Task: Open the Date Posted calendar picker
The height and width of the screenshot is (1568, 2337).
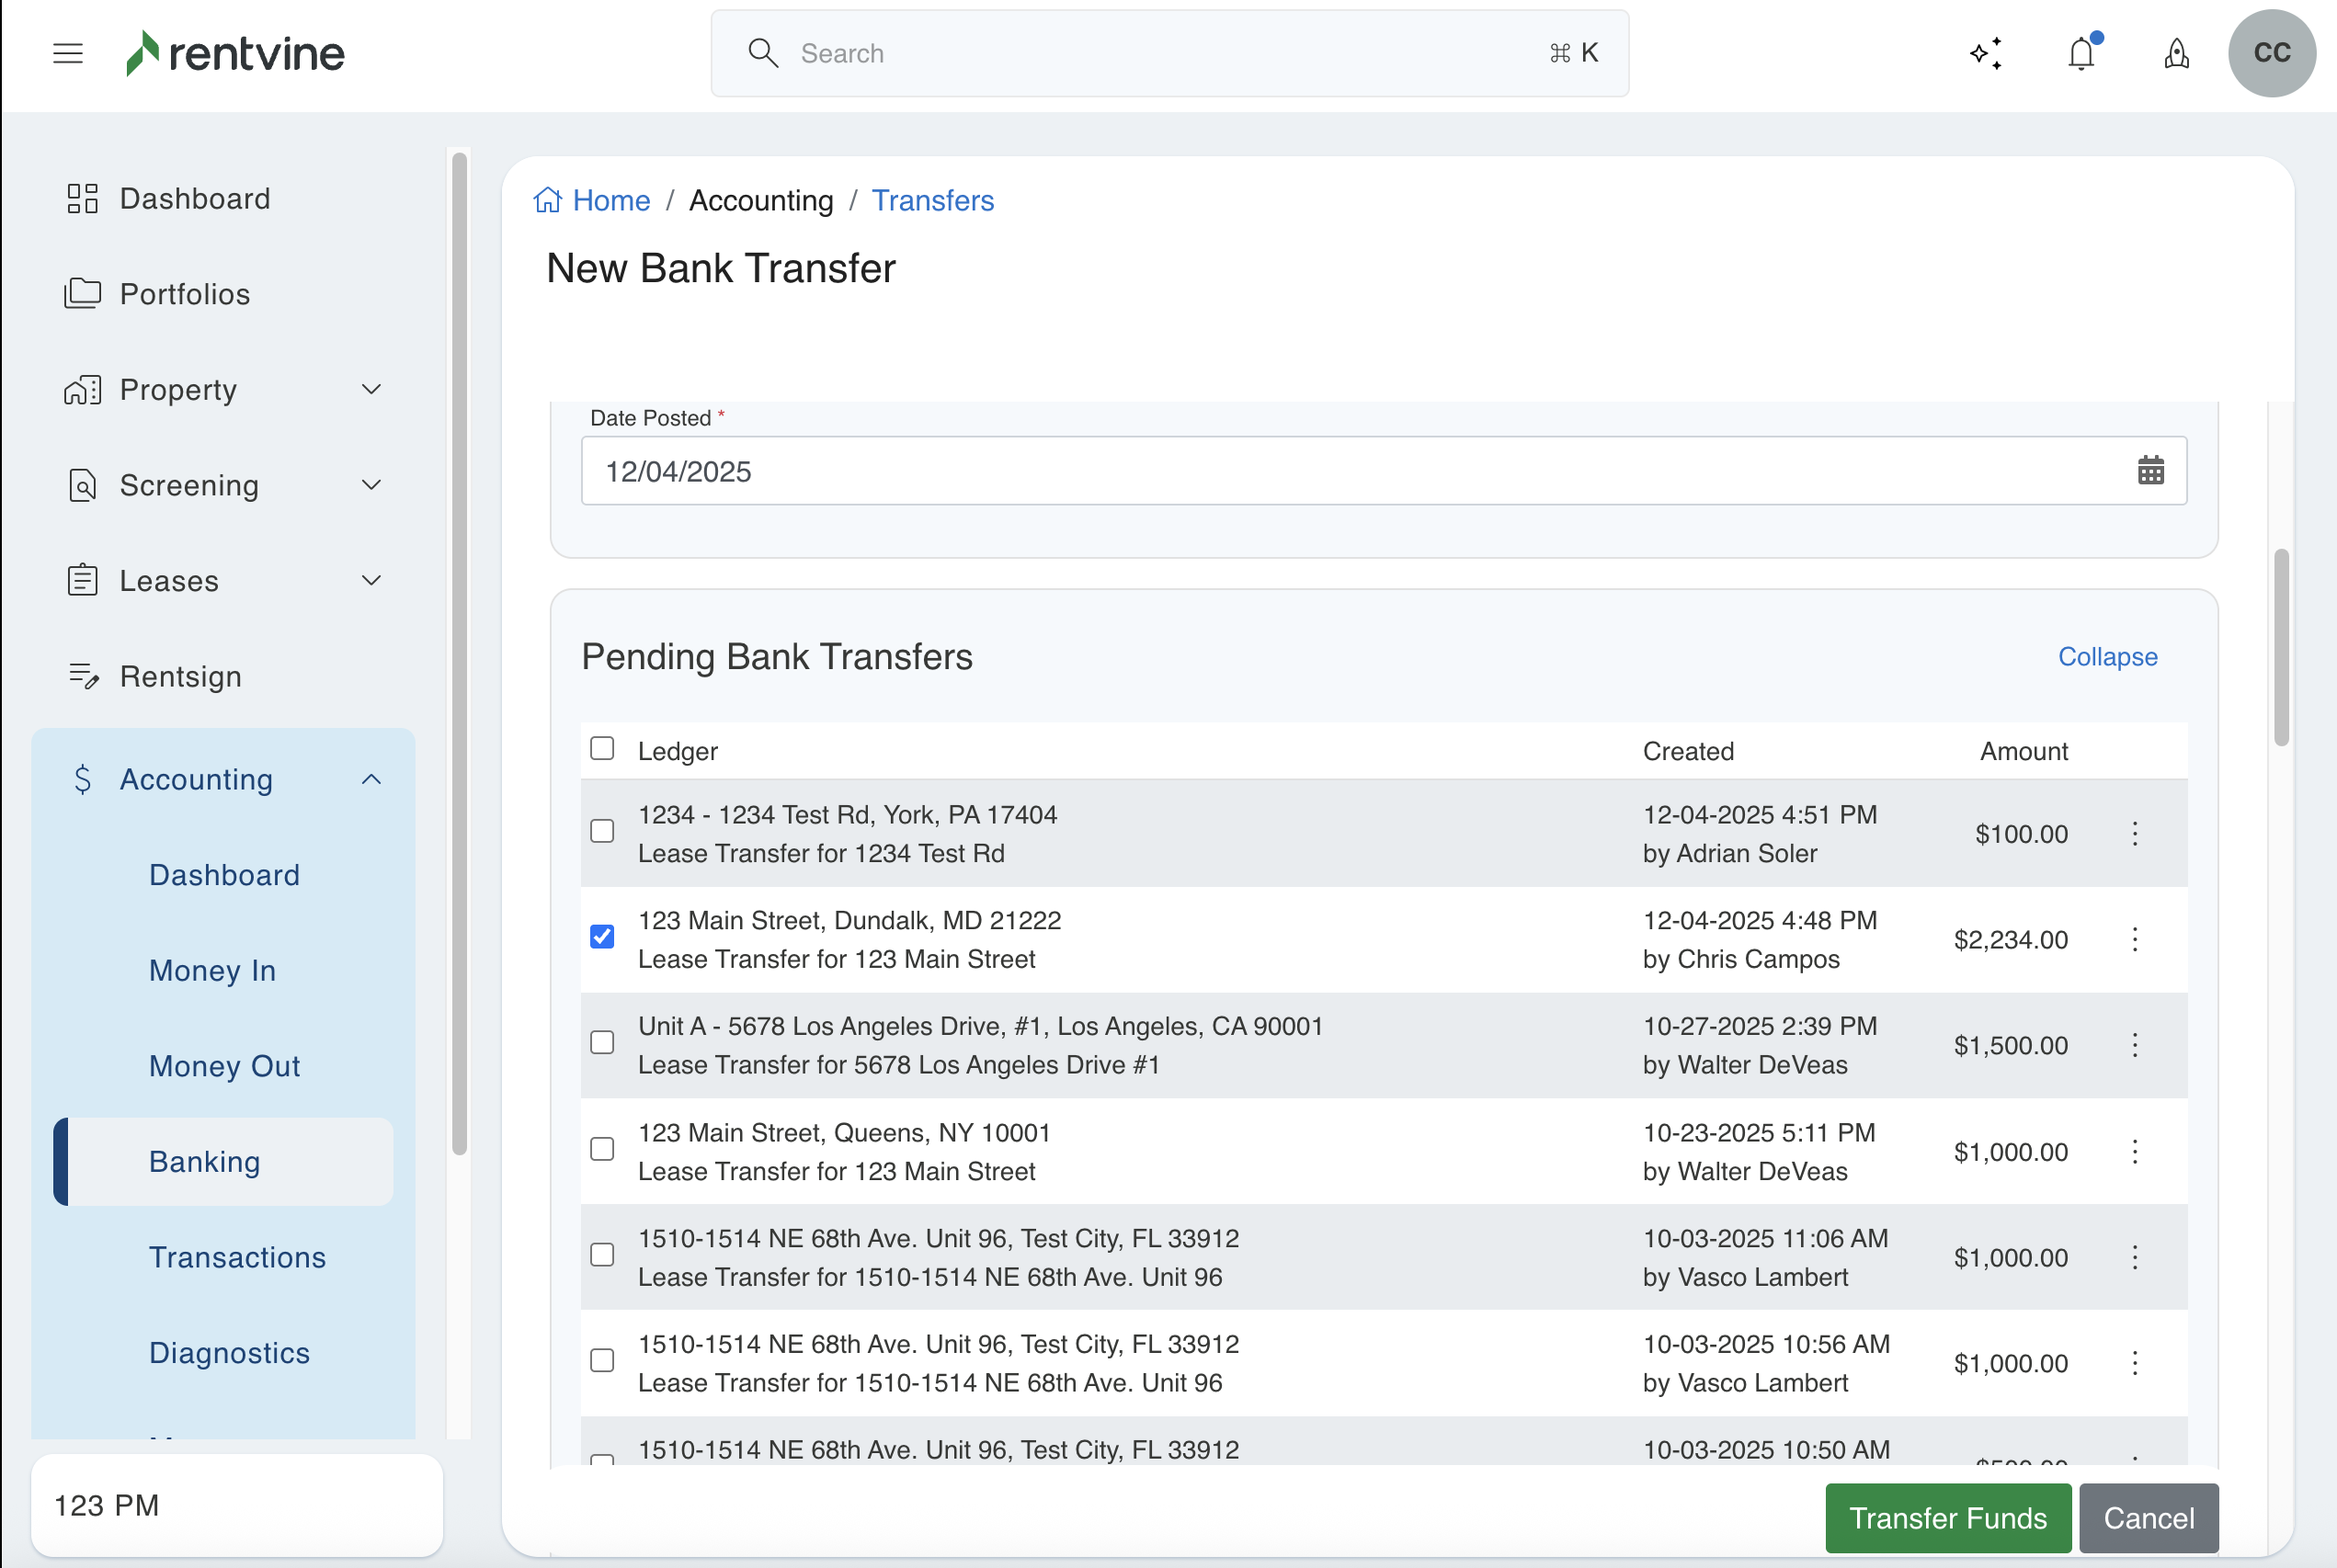Action: [2150, 470]
